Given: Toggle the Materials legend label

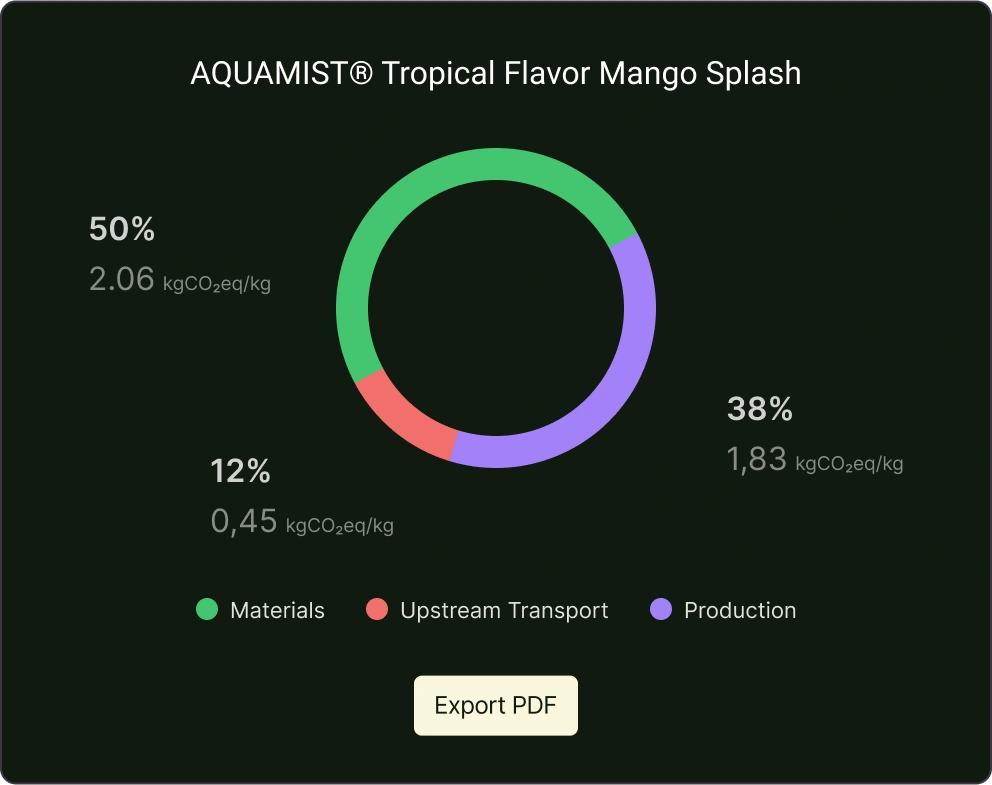Looking at the screenshot, I should (277, 610).
